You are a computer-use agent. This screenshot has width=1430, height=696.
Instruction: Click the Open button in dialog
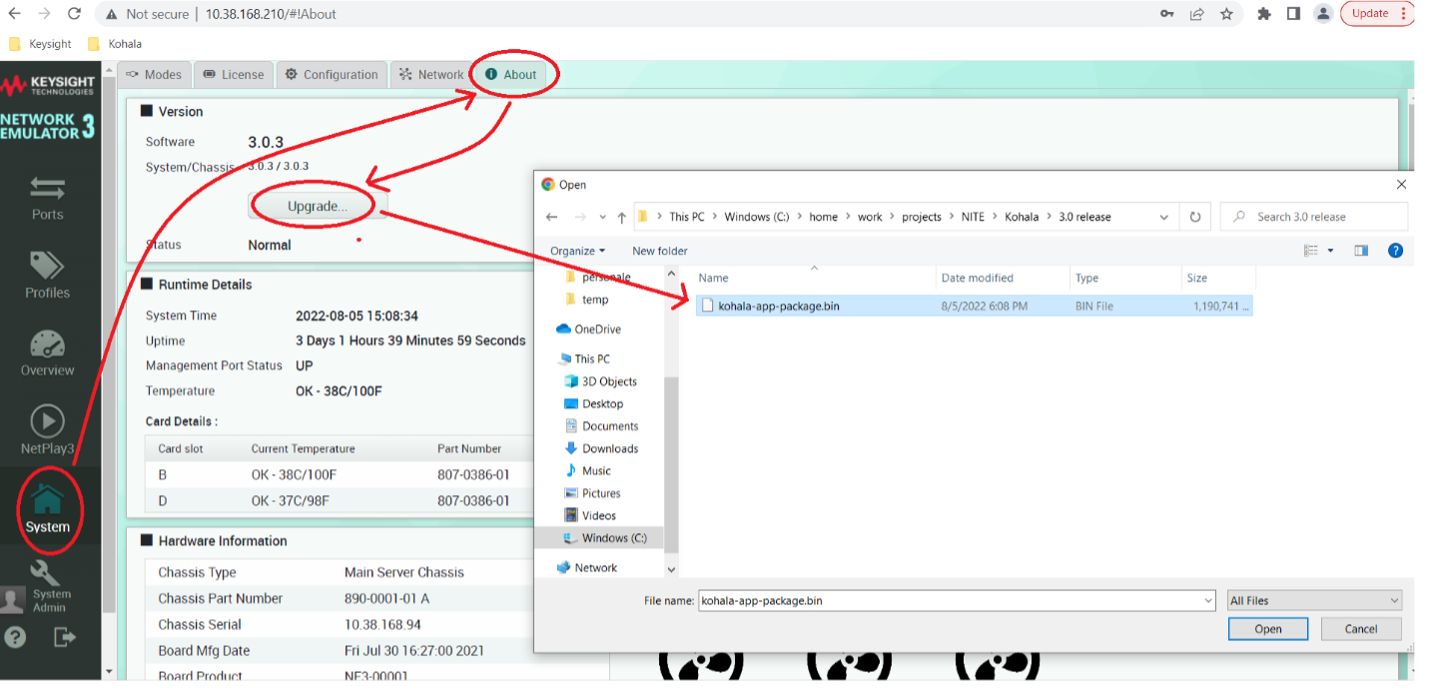tap(1268, 629)
